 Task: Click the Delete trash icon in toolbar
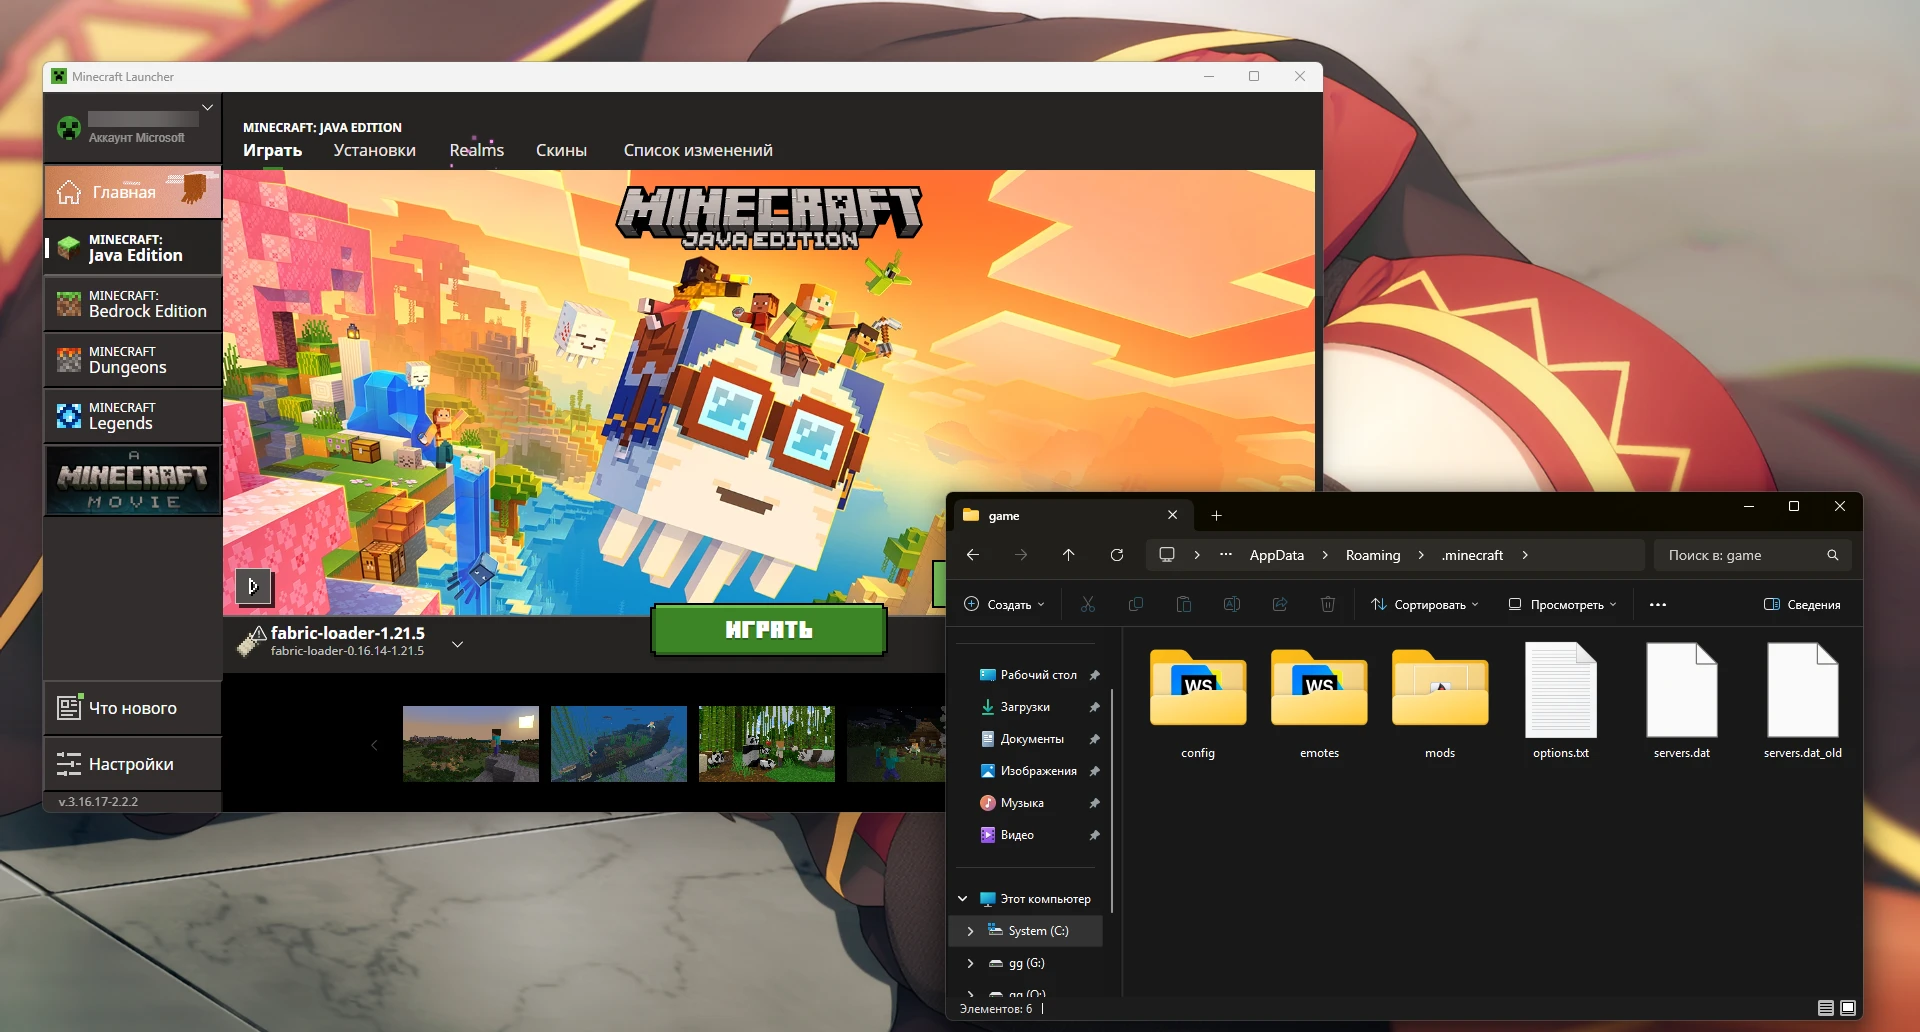point(1327,604)
